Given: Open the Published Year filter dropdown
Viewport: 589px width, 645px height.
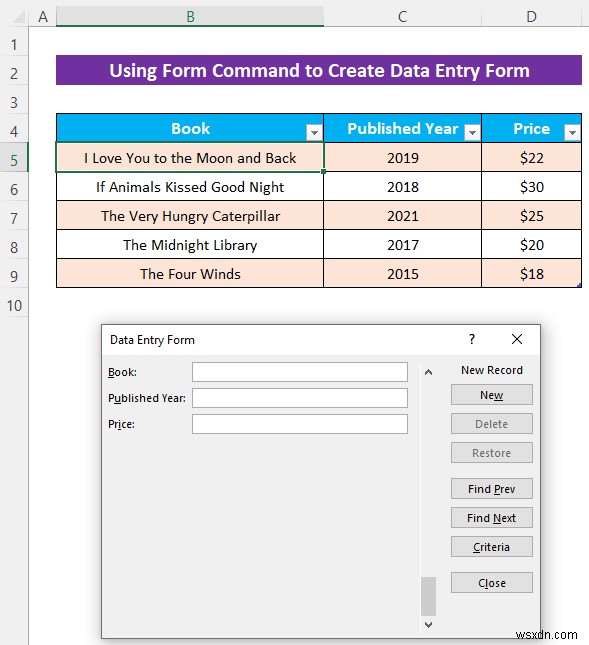Looking at the screenshot, I should [472, 132].
